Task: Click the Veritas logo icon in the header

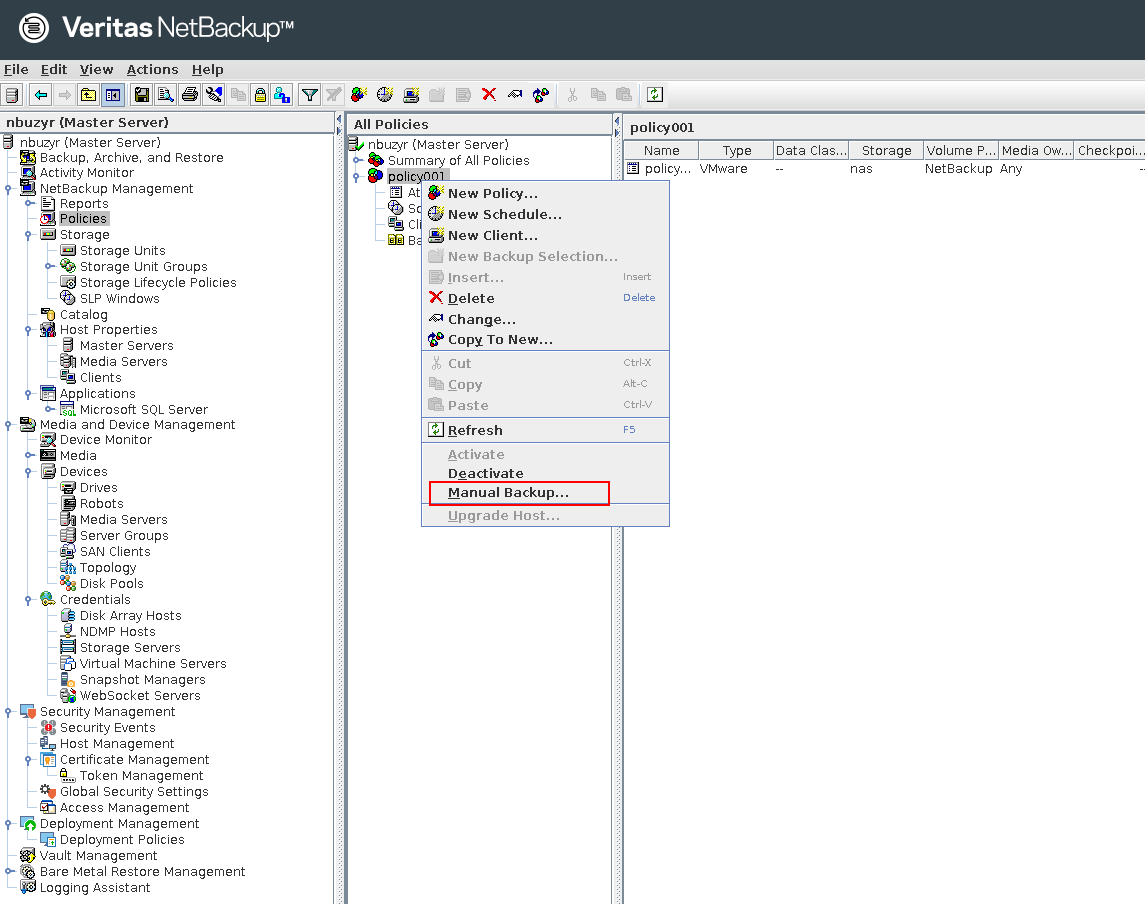Action: pos(34,28)
